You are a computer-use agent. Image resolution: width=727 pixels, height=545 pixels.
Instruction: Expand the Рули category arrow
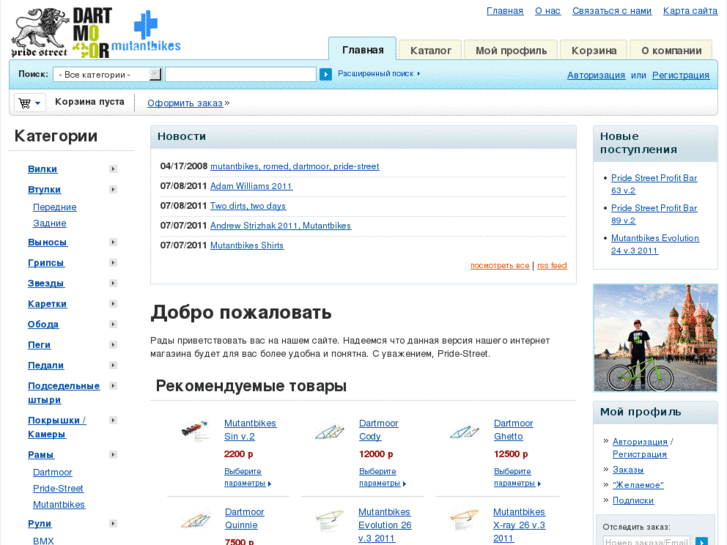tap(113, 523)
